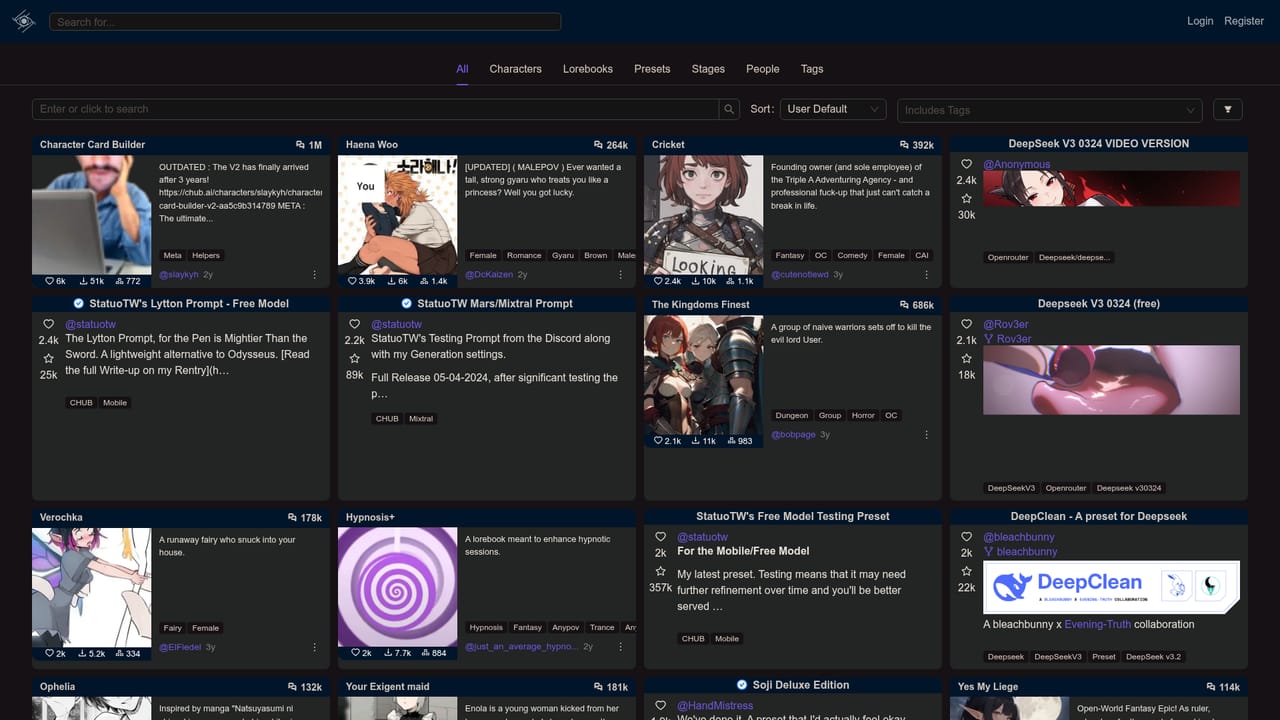This screenshot has width=1280, height=720.
Task: Like the StatuoTW Mars/Mixtral Prompt
Action: (x=354, y=324)
